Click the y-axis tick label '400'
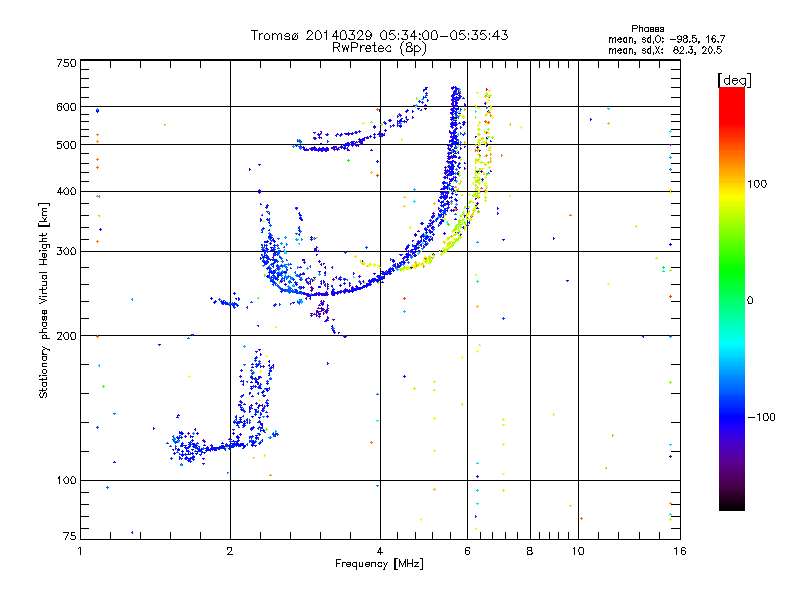Viewport: 800px width, 600px height. click(66, 191)
